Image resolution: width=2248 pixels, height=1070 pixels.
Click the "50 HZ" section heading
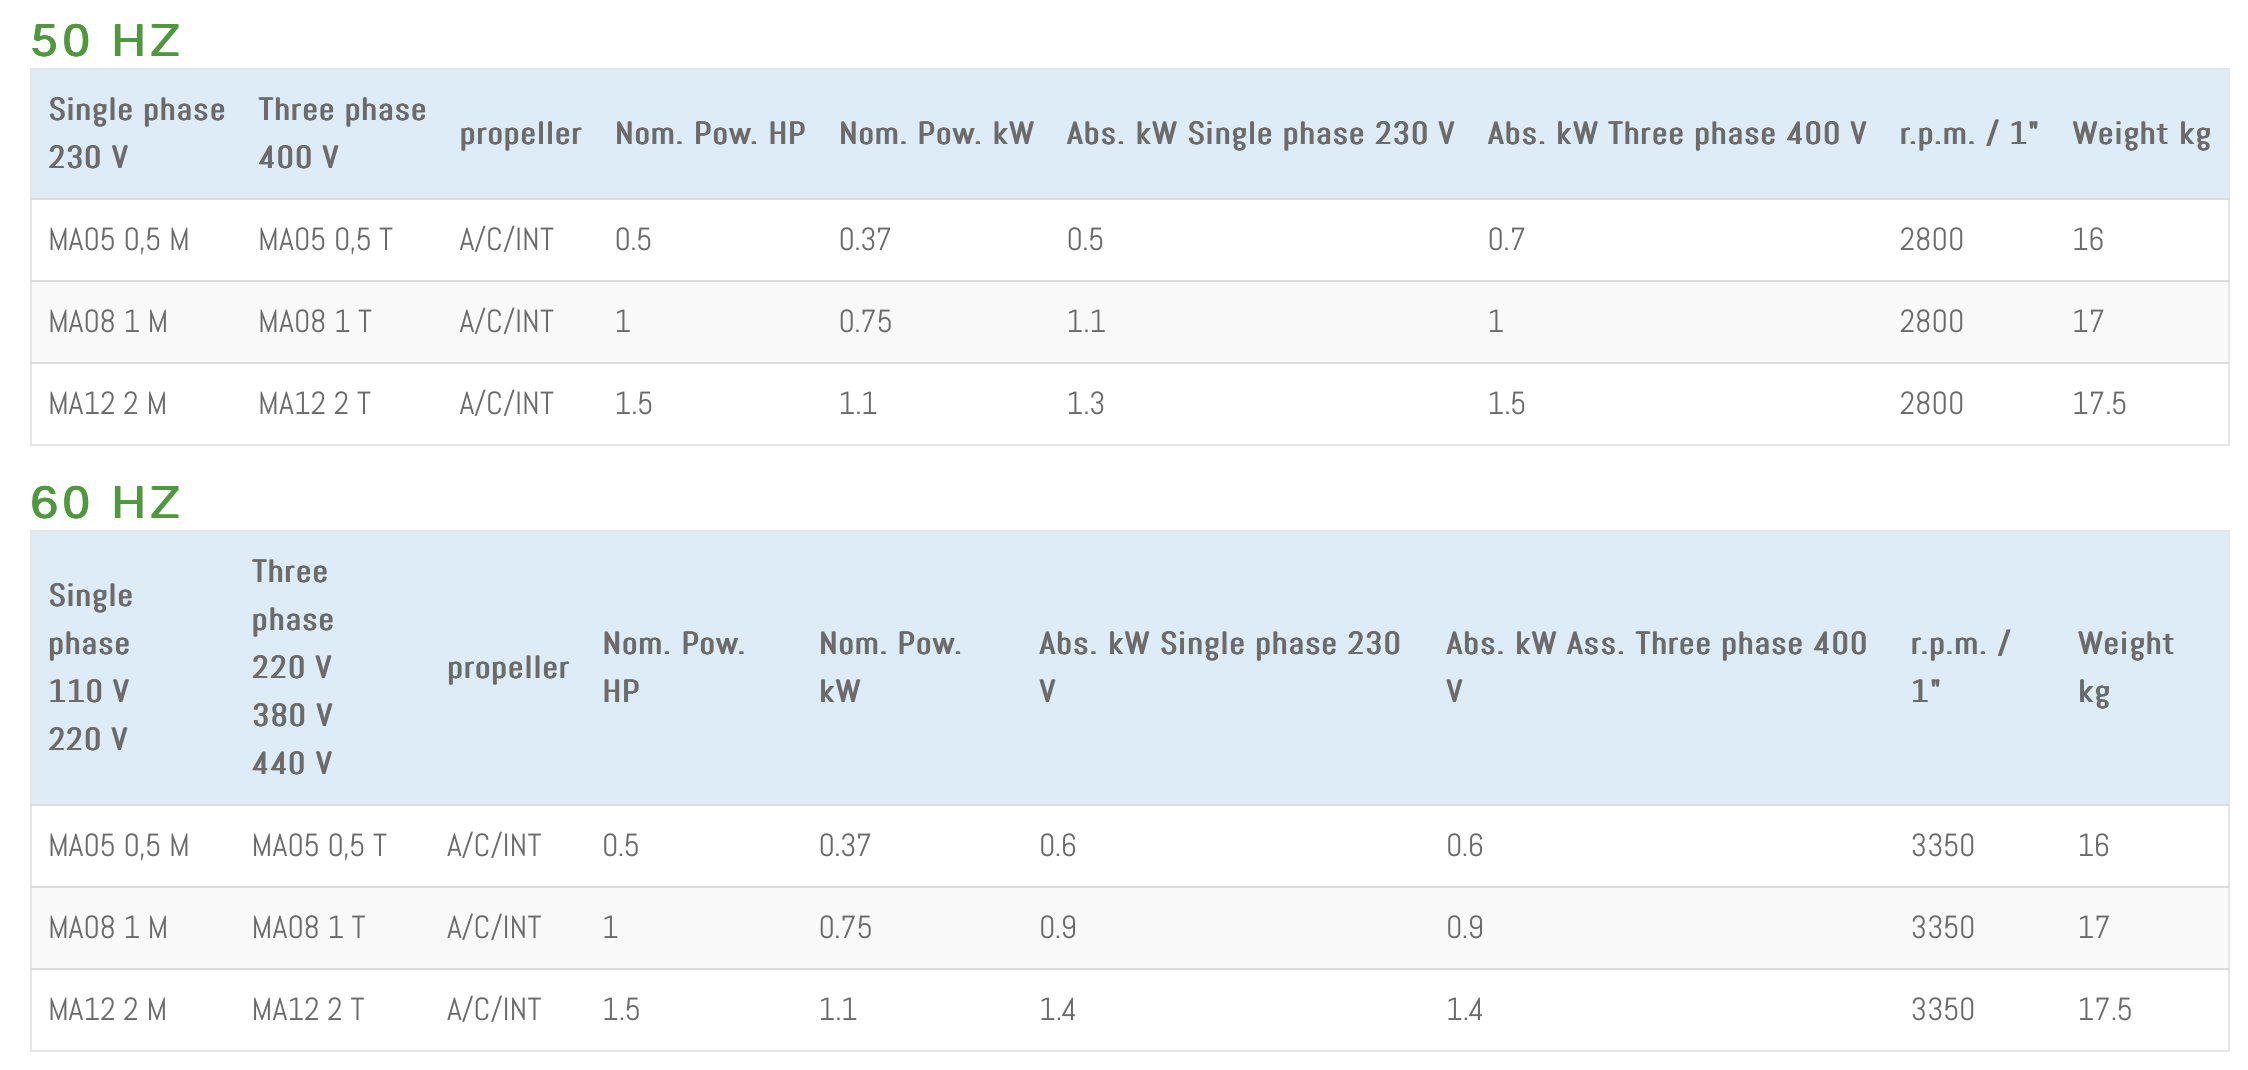(105, 41)
